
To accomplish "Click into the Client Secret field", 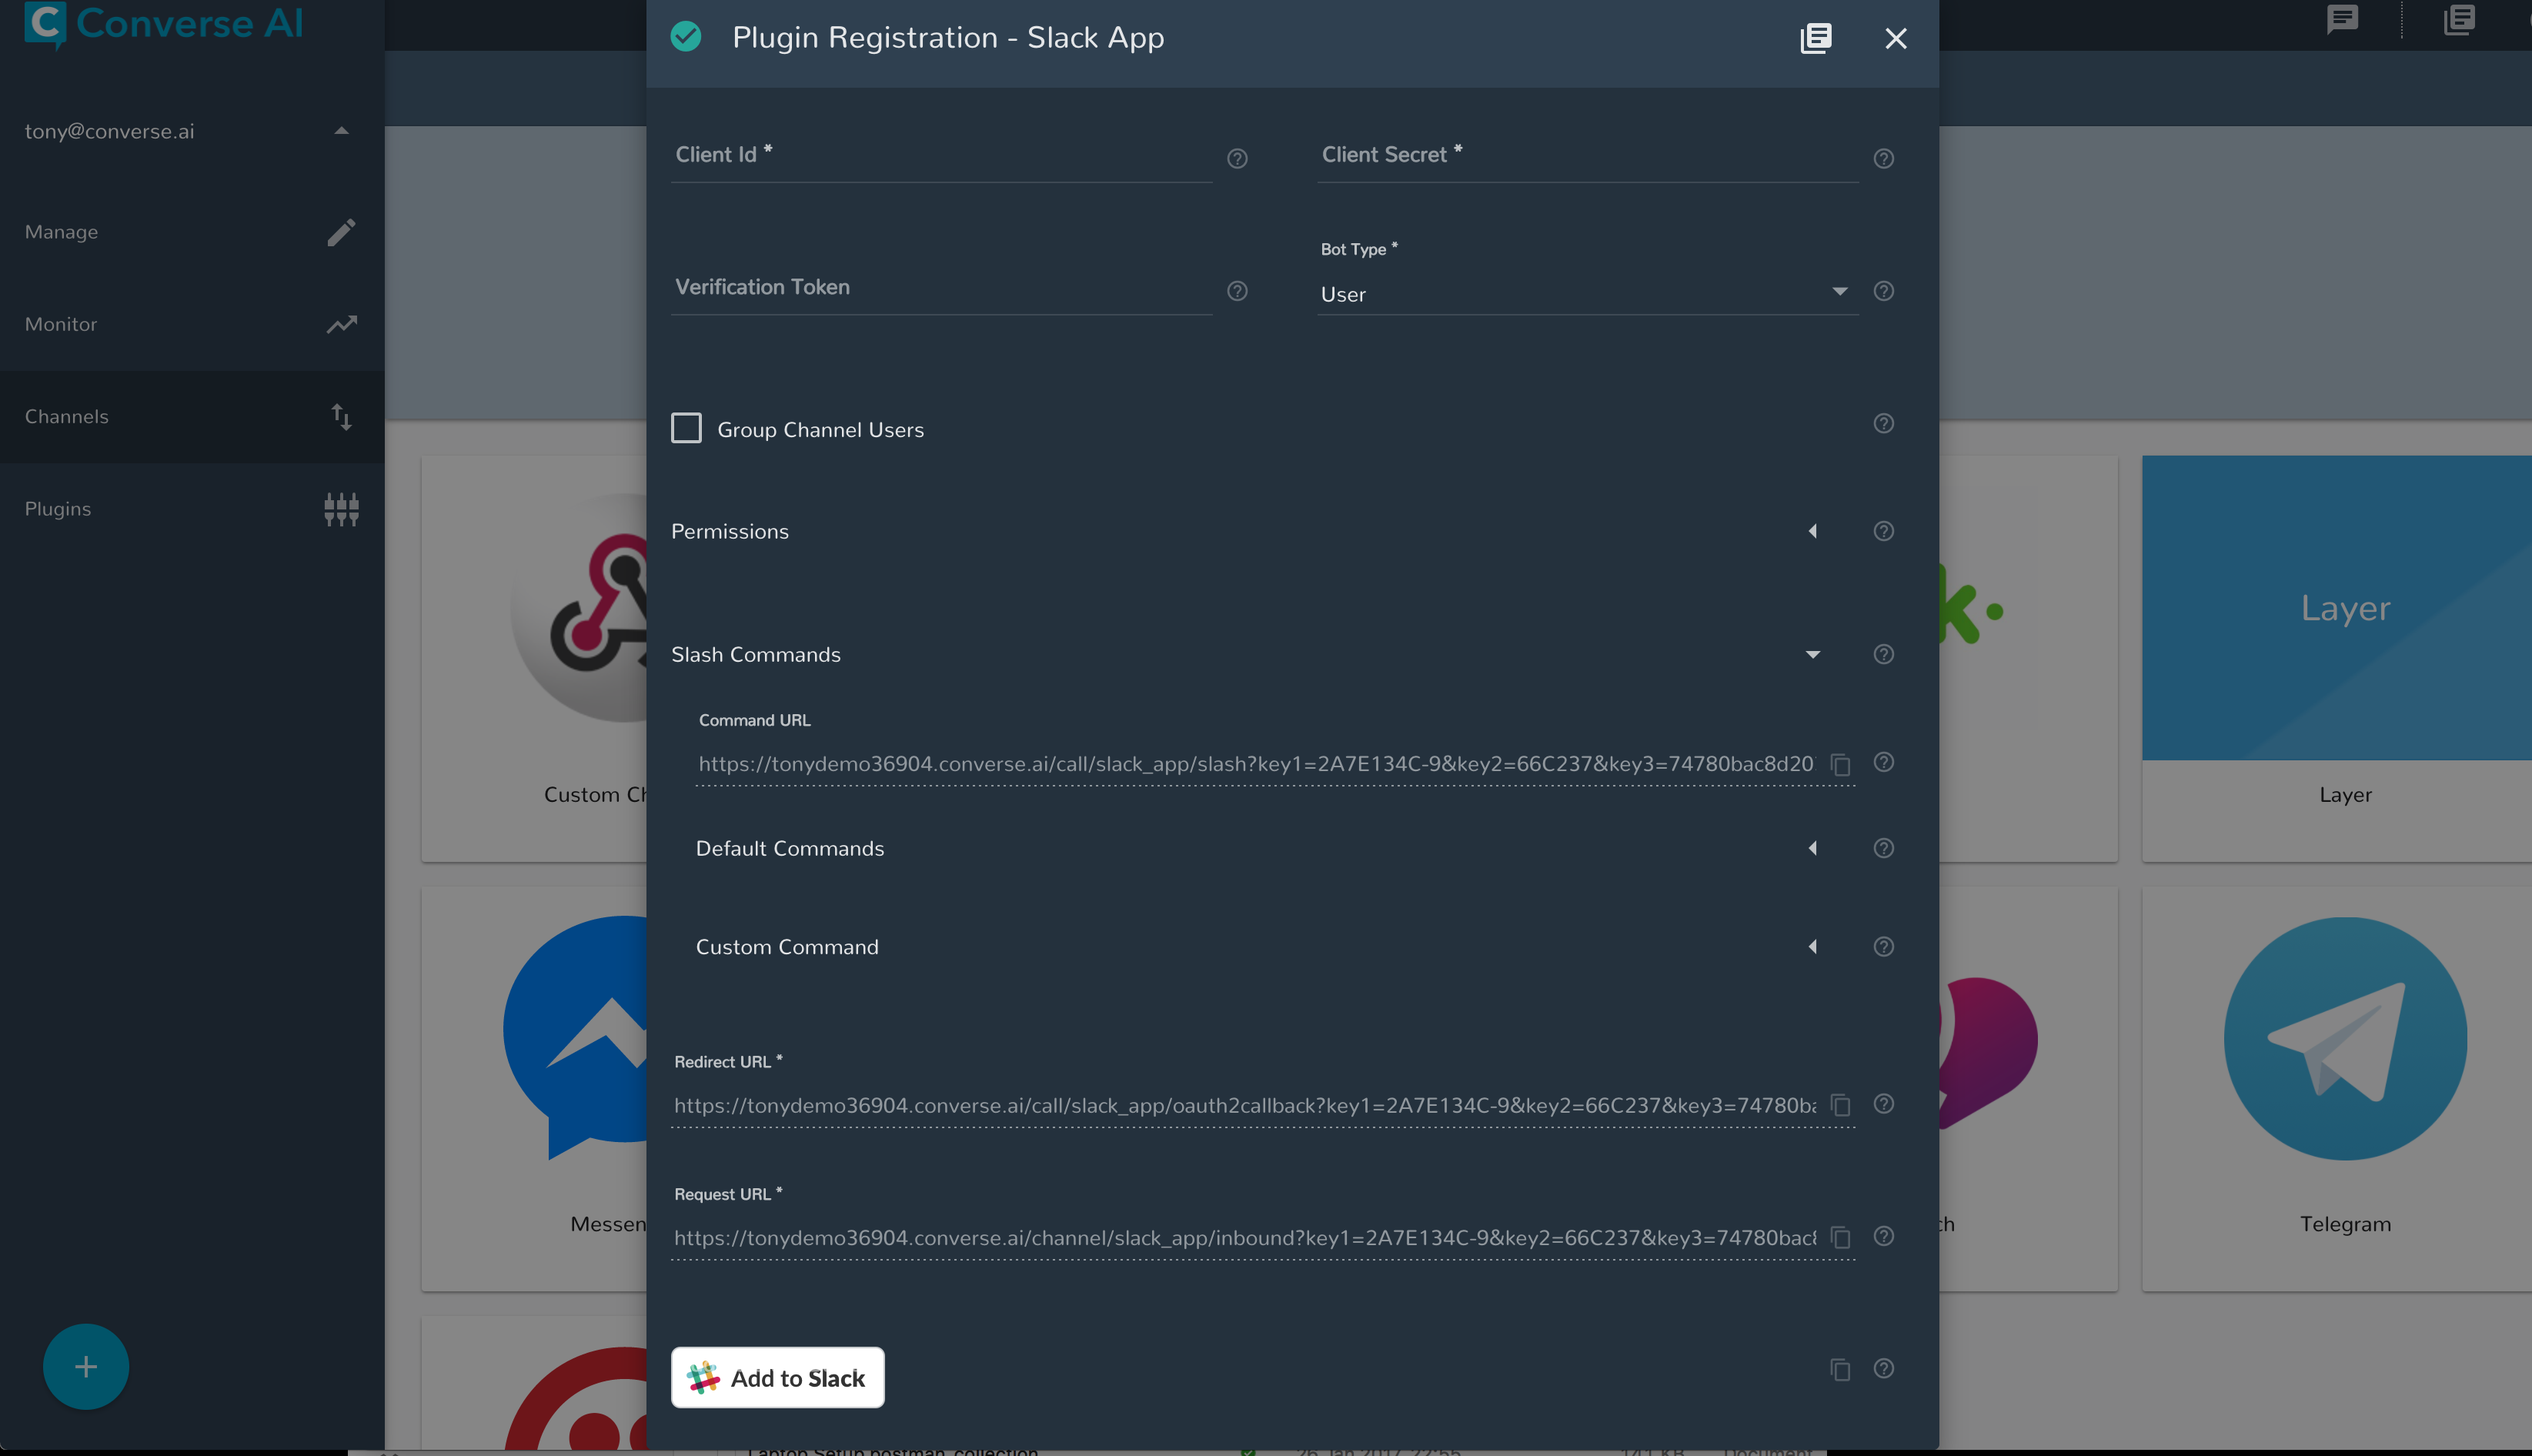I will pyautogui.click(x=1586, y=156).
